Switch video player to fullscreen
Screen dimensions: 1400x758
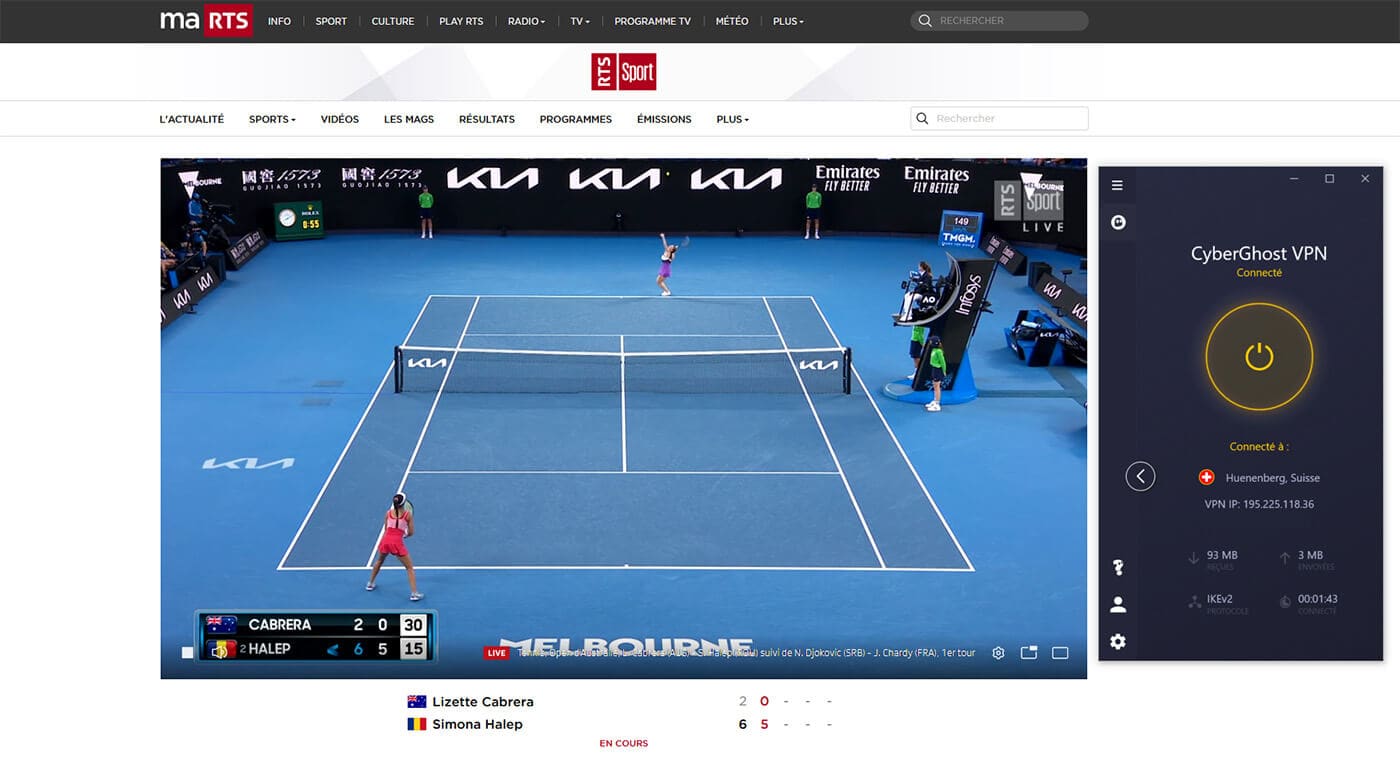(1060, 653)
